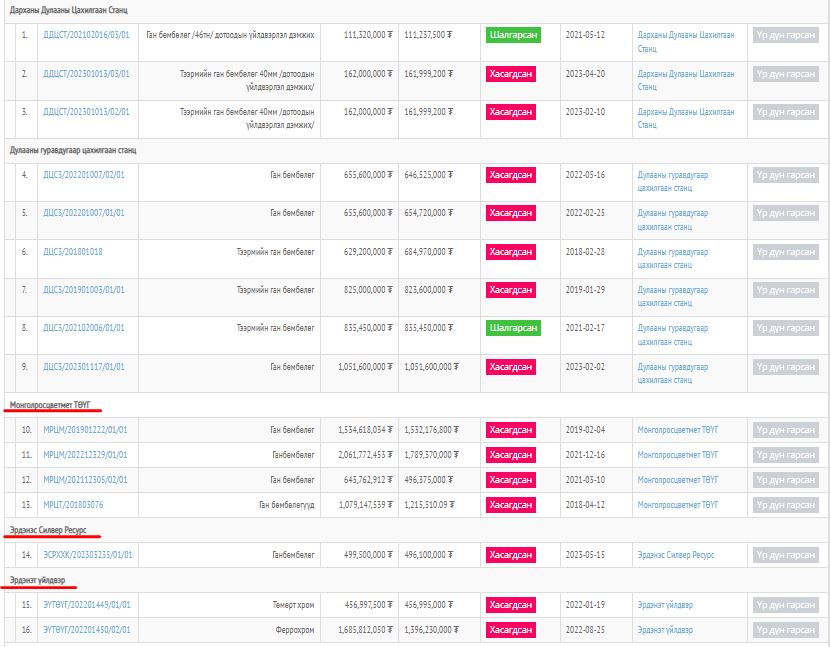
Task: Open tender link ДЦС3/202301117/01/01
Action: click(84, 367)
